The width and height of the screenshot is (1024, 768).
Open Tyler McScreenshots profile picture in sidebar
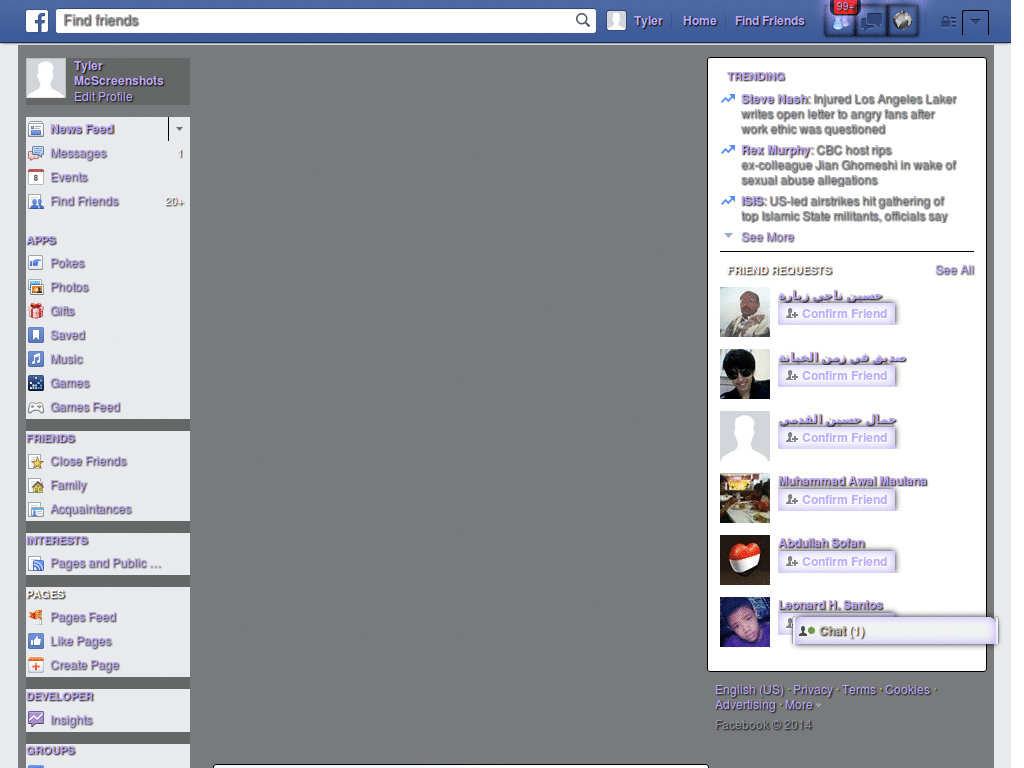tap(46, 78)
